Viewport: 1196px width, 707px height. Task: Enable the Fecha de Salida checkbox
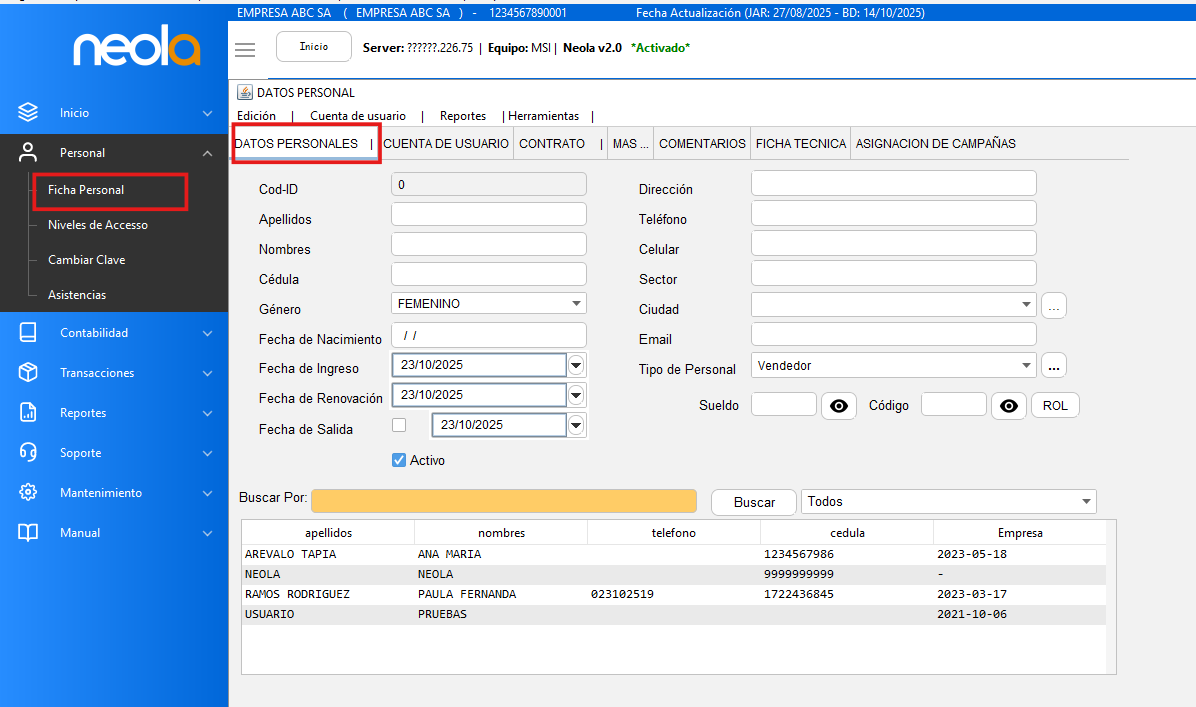pyautogui.click(x=400, y=425)
